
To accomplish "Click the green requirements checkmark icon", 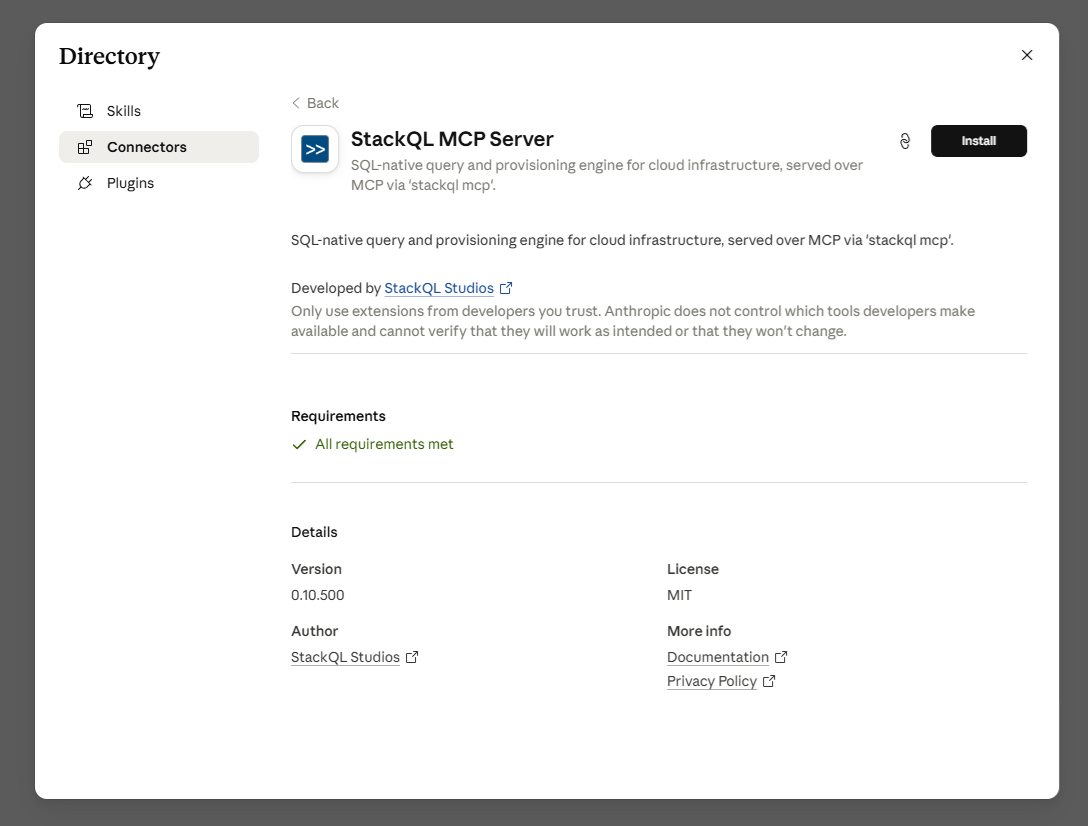I will point(299,444).
